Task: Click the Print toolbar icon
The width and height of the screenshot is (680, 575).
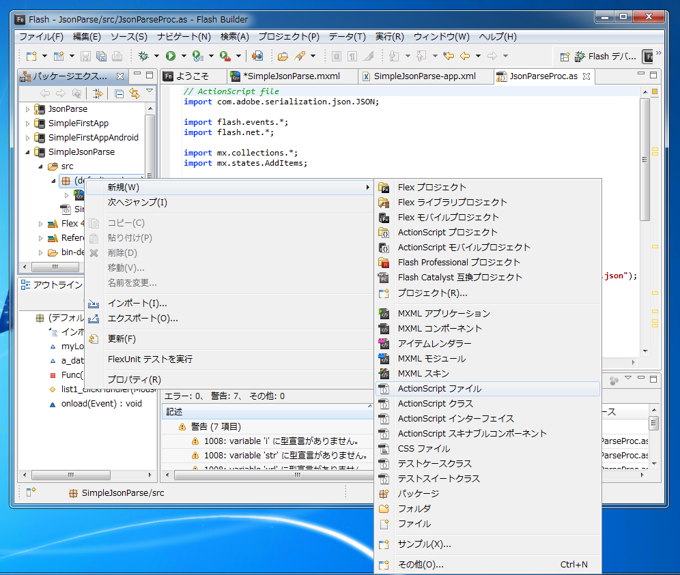Action: point(117,56)
